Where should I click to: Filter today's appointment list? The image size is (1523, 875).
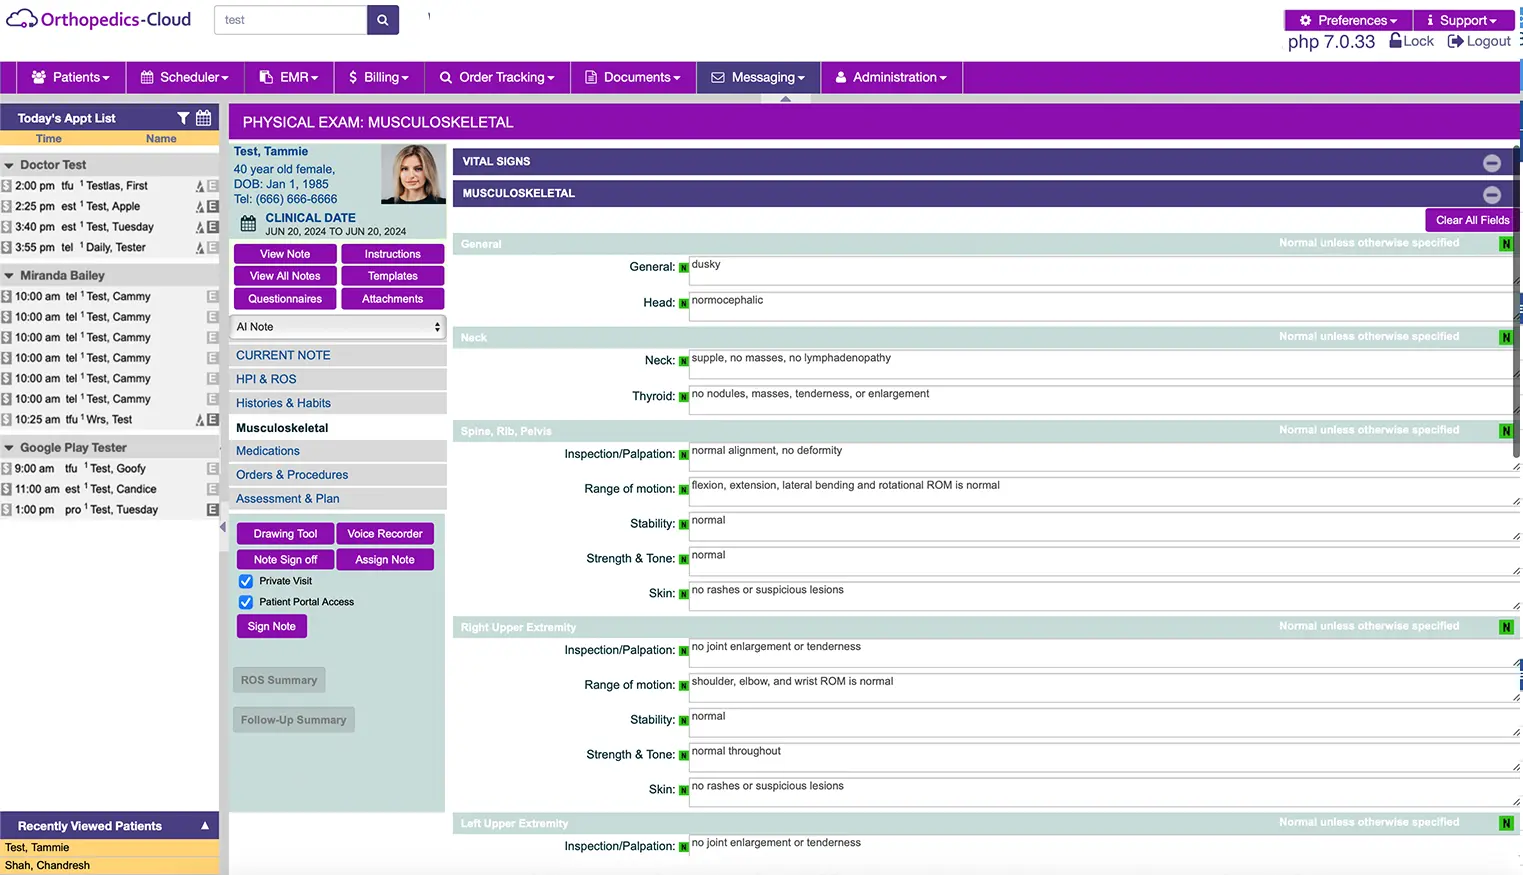[x=183, y=118]
